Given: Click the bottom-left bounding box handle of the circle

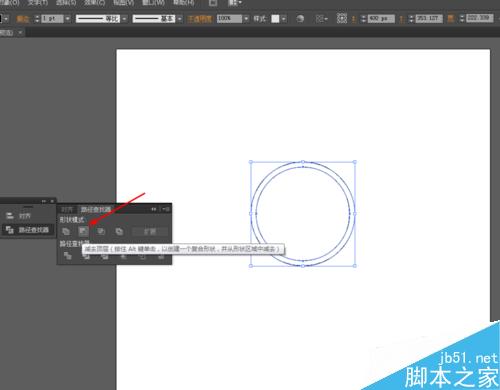Looking at the screenshot, I should 251,266.
